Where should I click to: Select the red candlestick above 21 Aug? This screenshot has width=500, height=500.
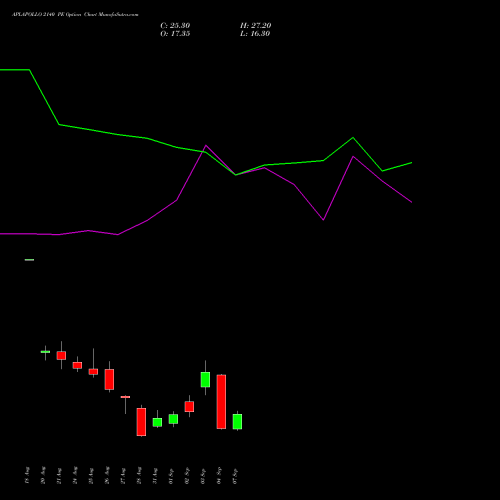[x=61, y=355]
